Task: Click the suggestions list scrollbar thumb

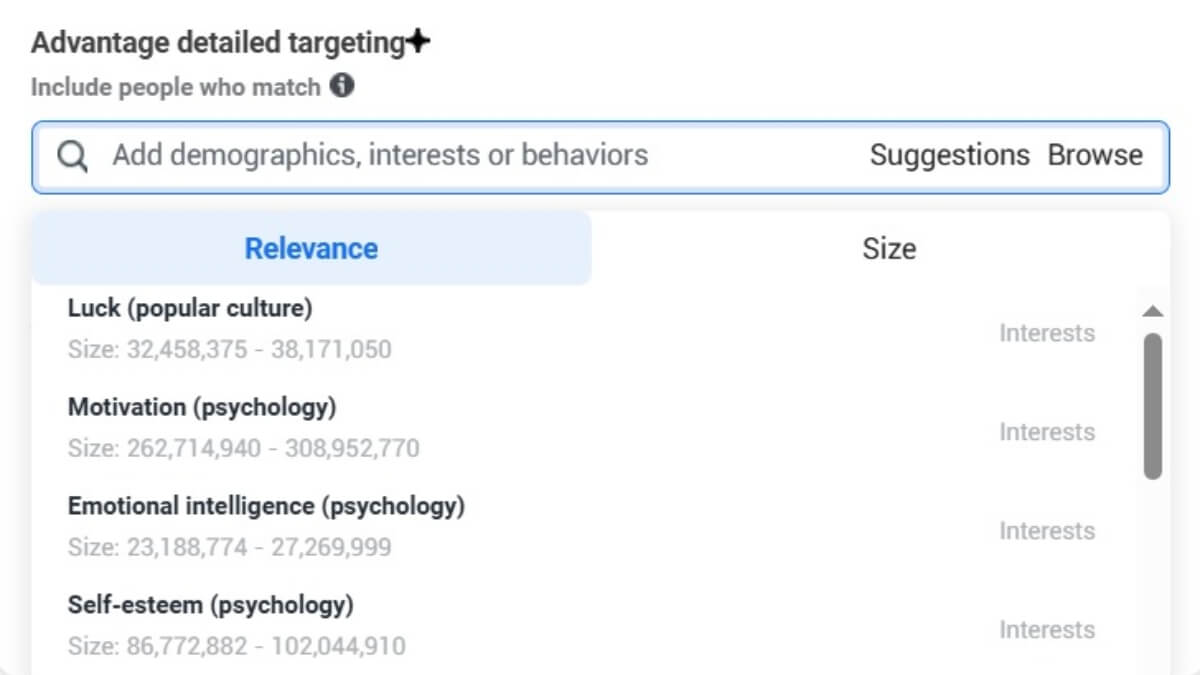Action: [1152, 405]
